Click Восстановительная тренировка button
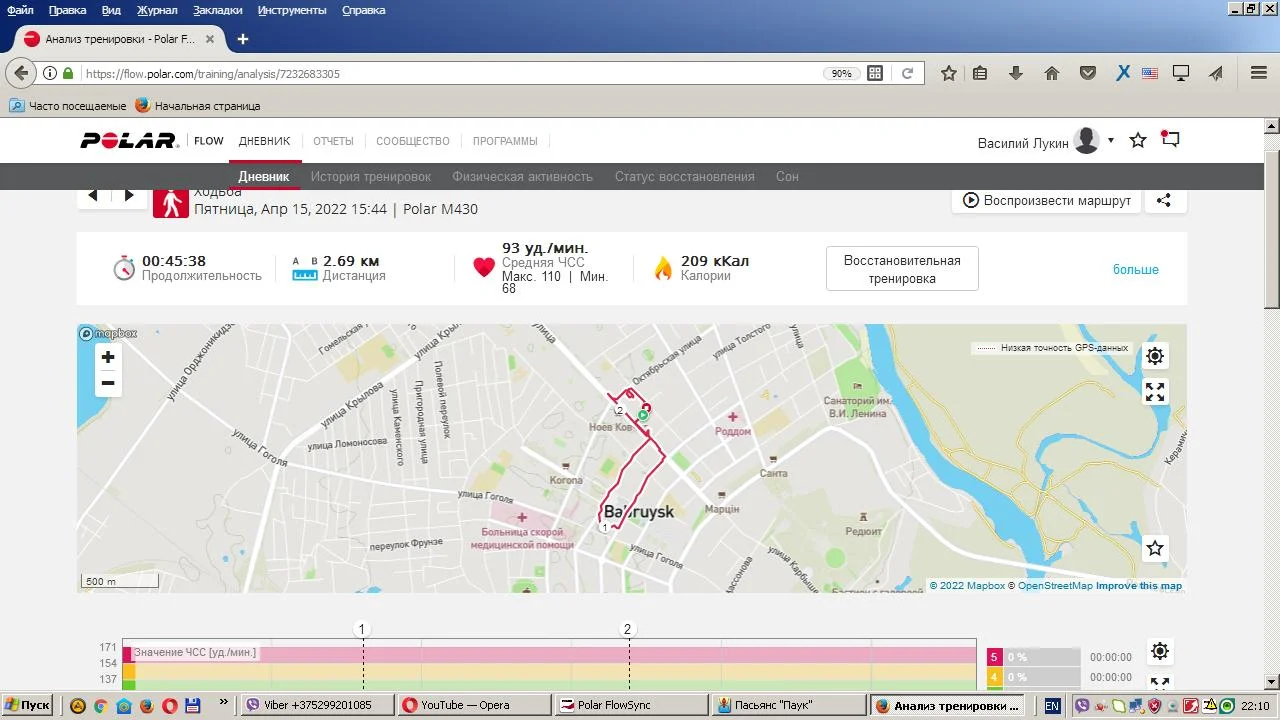This screenshot has height=720, width=1280. (x=902, y=269)
